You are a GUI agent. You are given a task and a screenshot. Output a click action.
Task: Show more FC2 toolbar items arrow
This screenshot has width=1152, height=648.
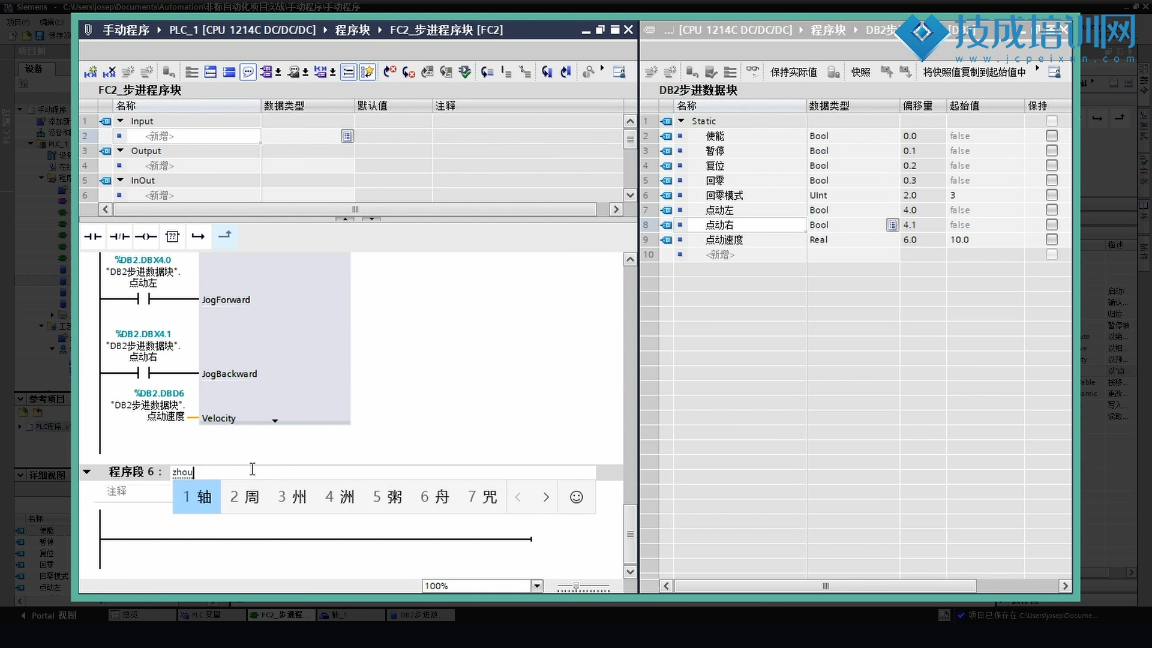tap(602, 69)
